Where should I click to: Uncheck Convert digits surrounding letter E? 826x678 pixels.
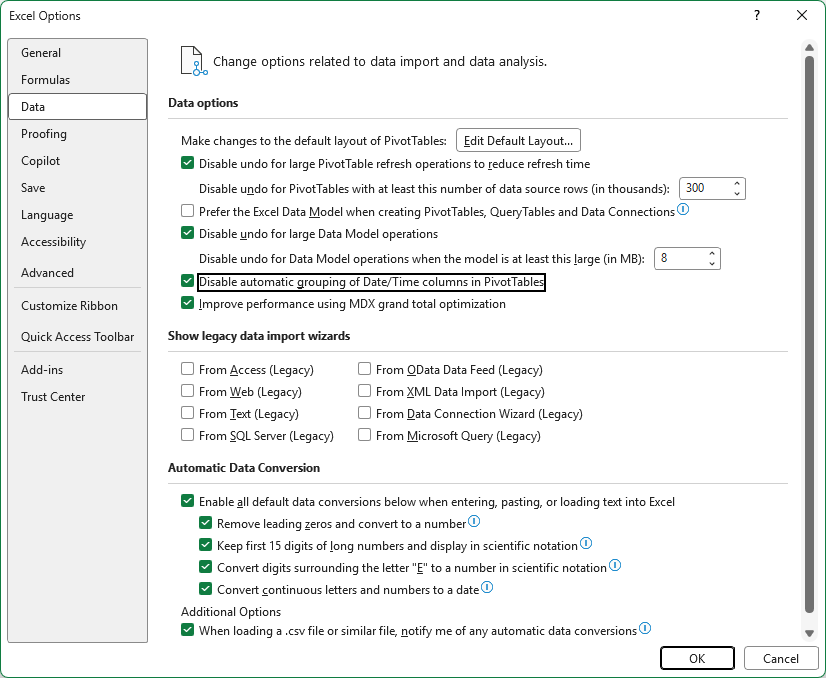[x=205, y=567]
